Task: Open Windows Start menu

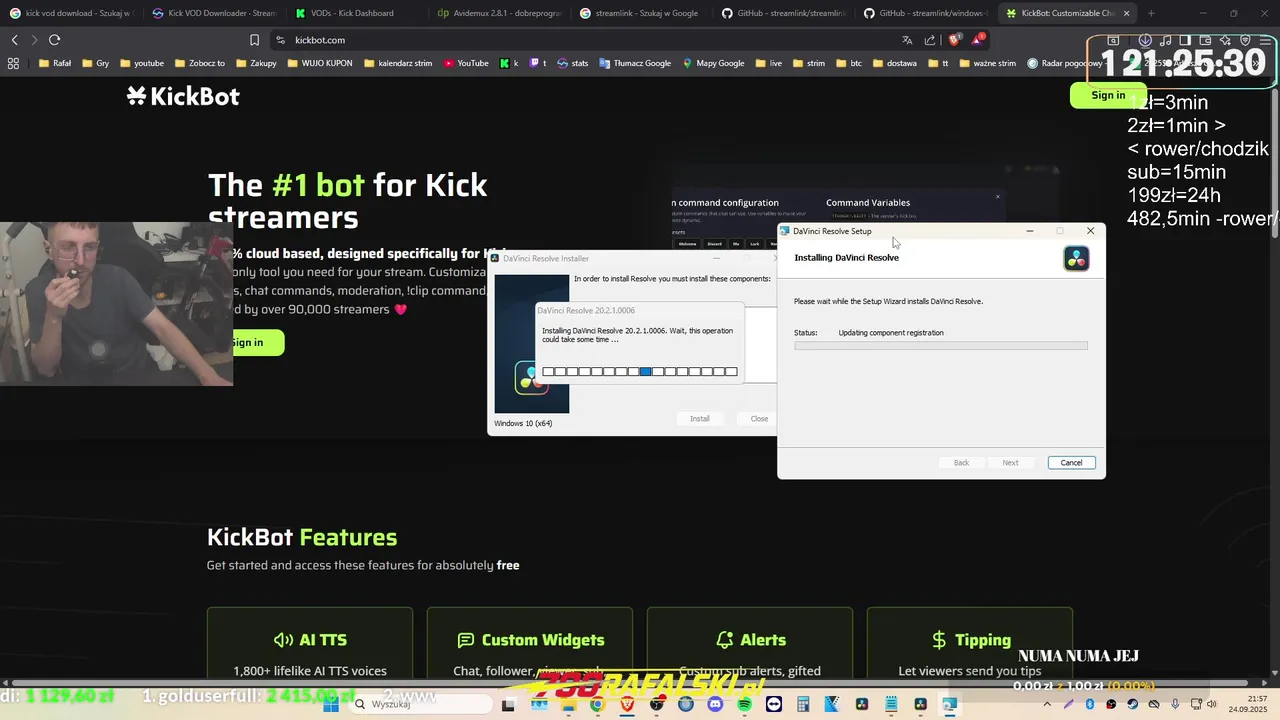Action: pyautogui.click(x=330, y=705)
